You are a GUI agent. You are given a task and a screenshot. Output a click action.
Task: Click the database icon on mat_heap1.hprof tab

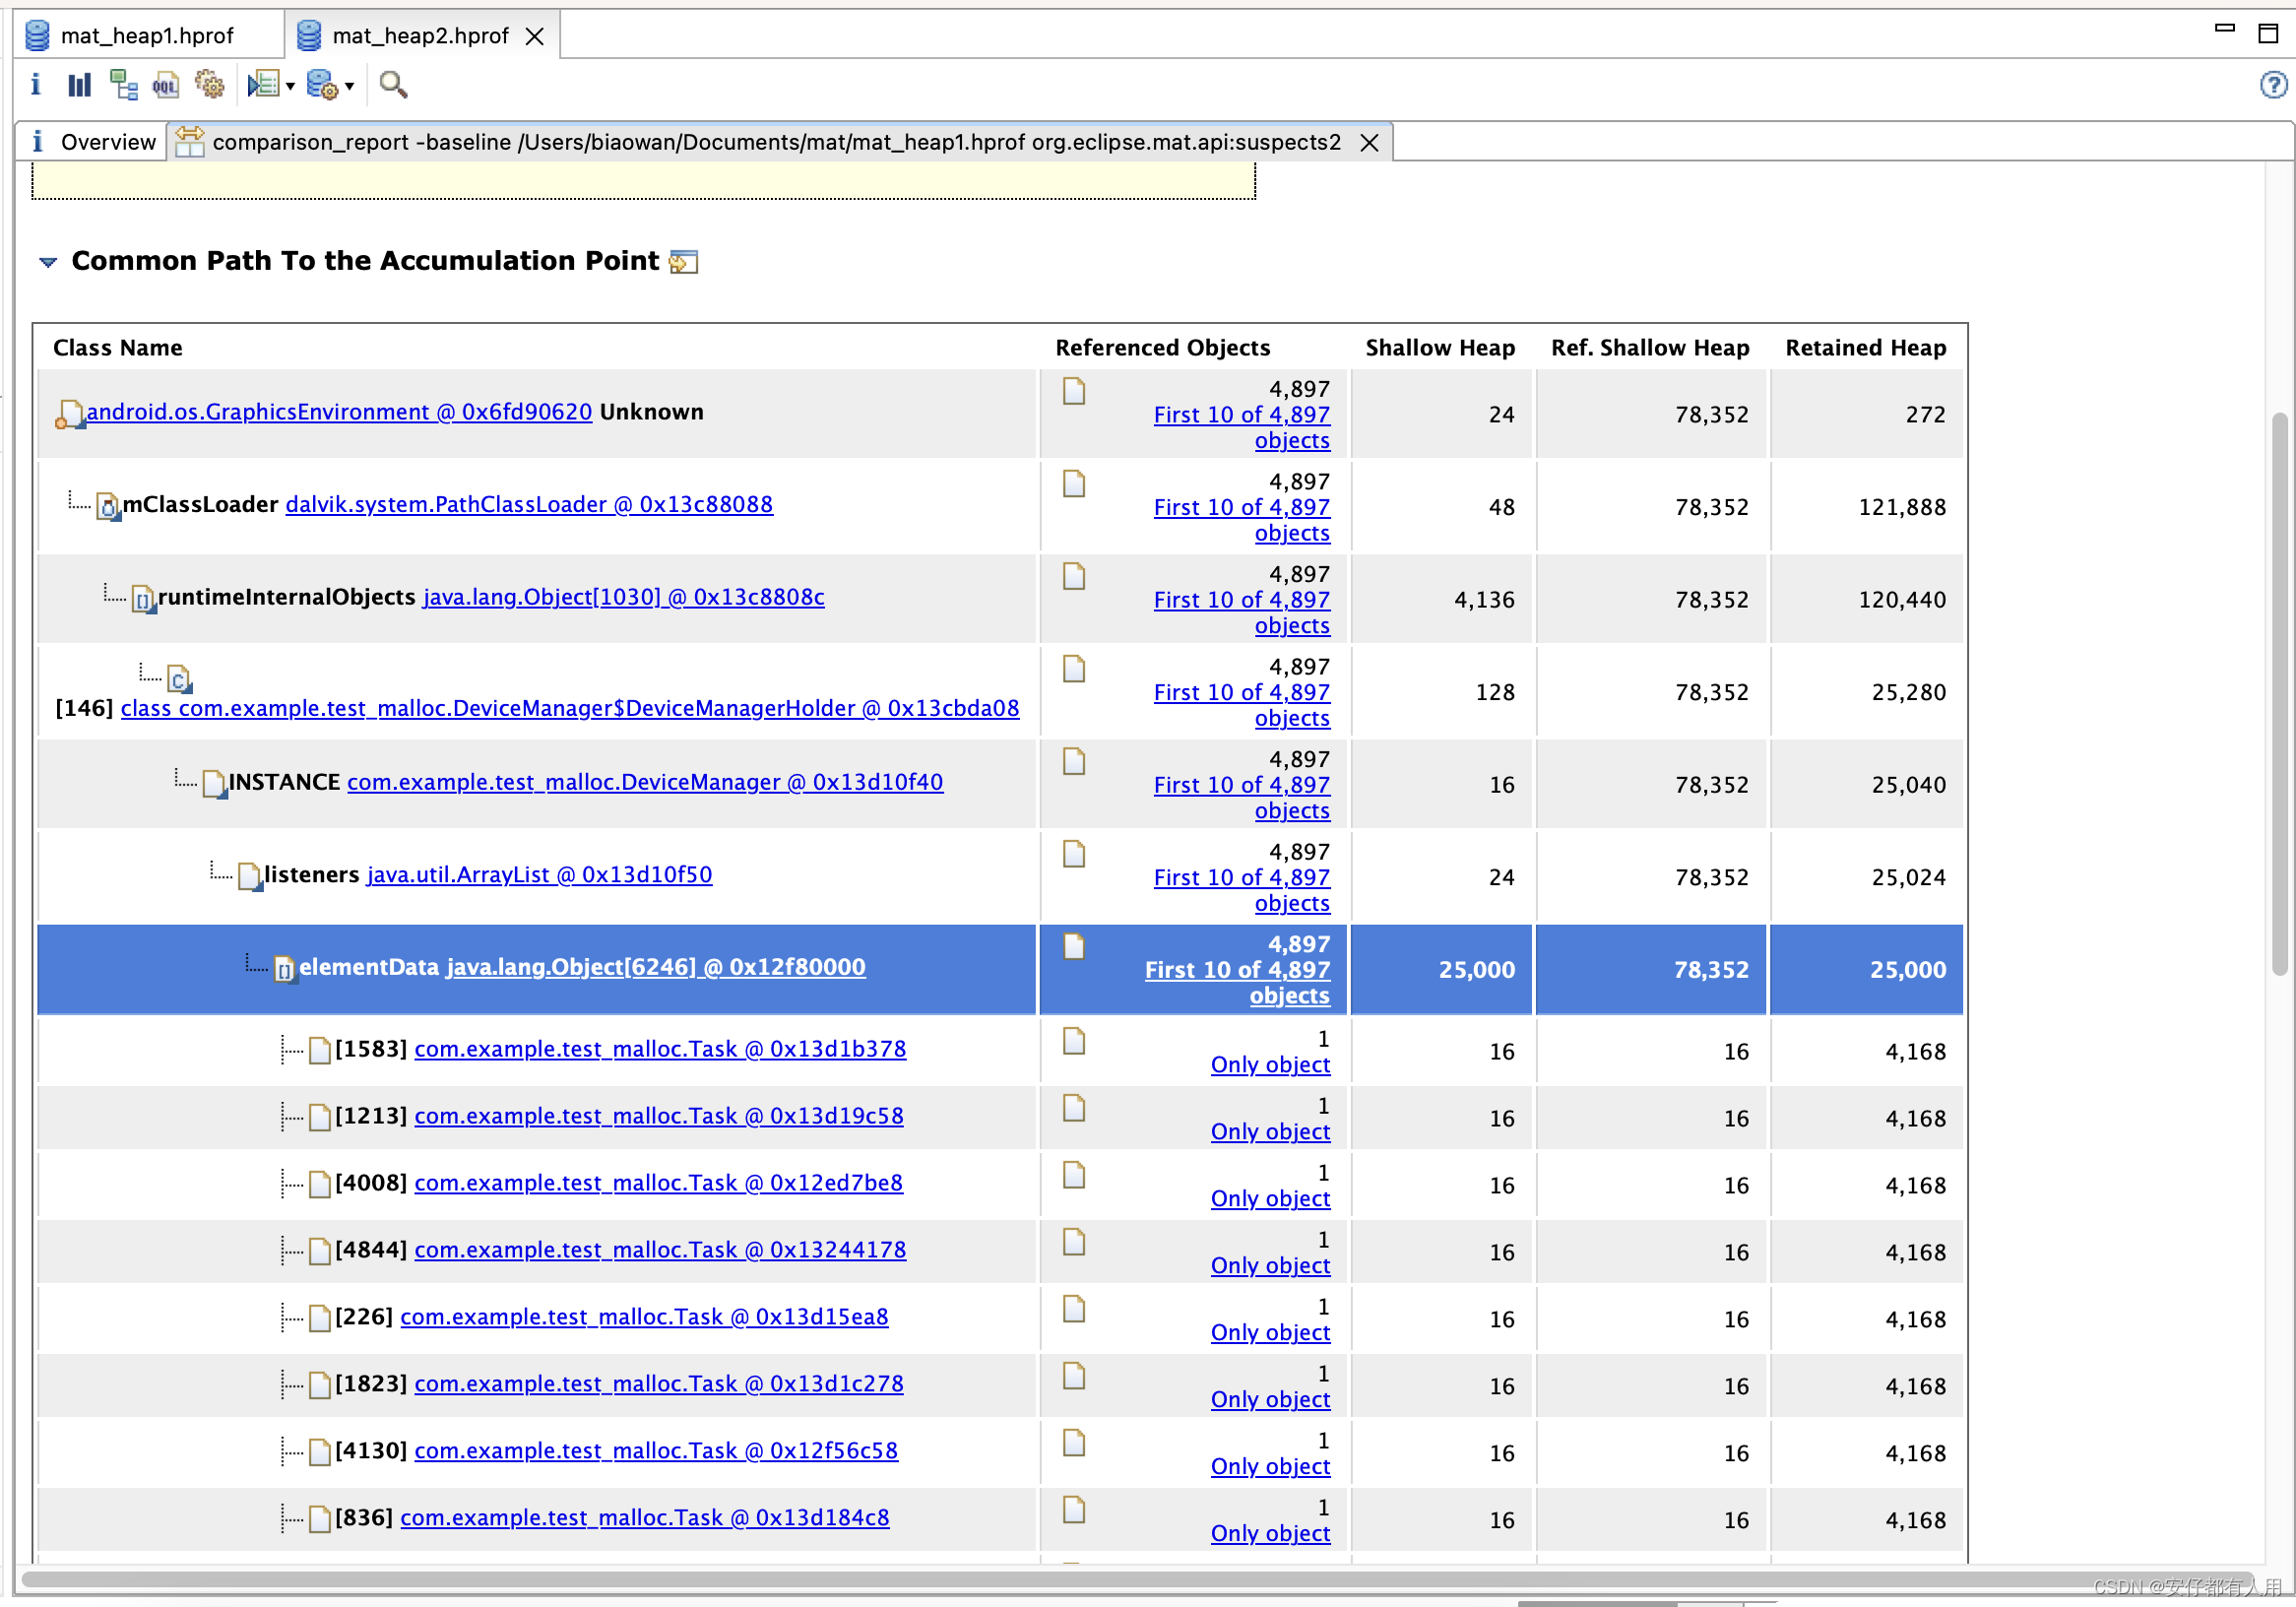coord(37,35)
